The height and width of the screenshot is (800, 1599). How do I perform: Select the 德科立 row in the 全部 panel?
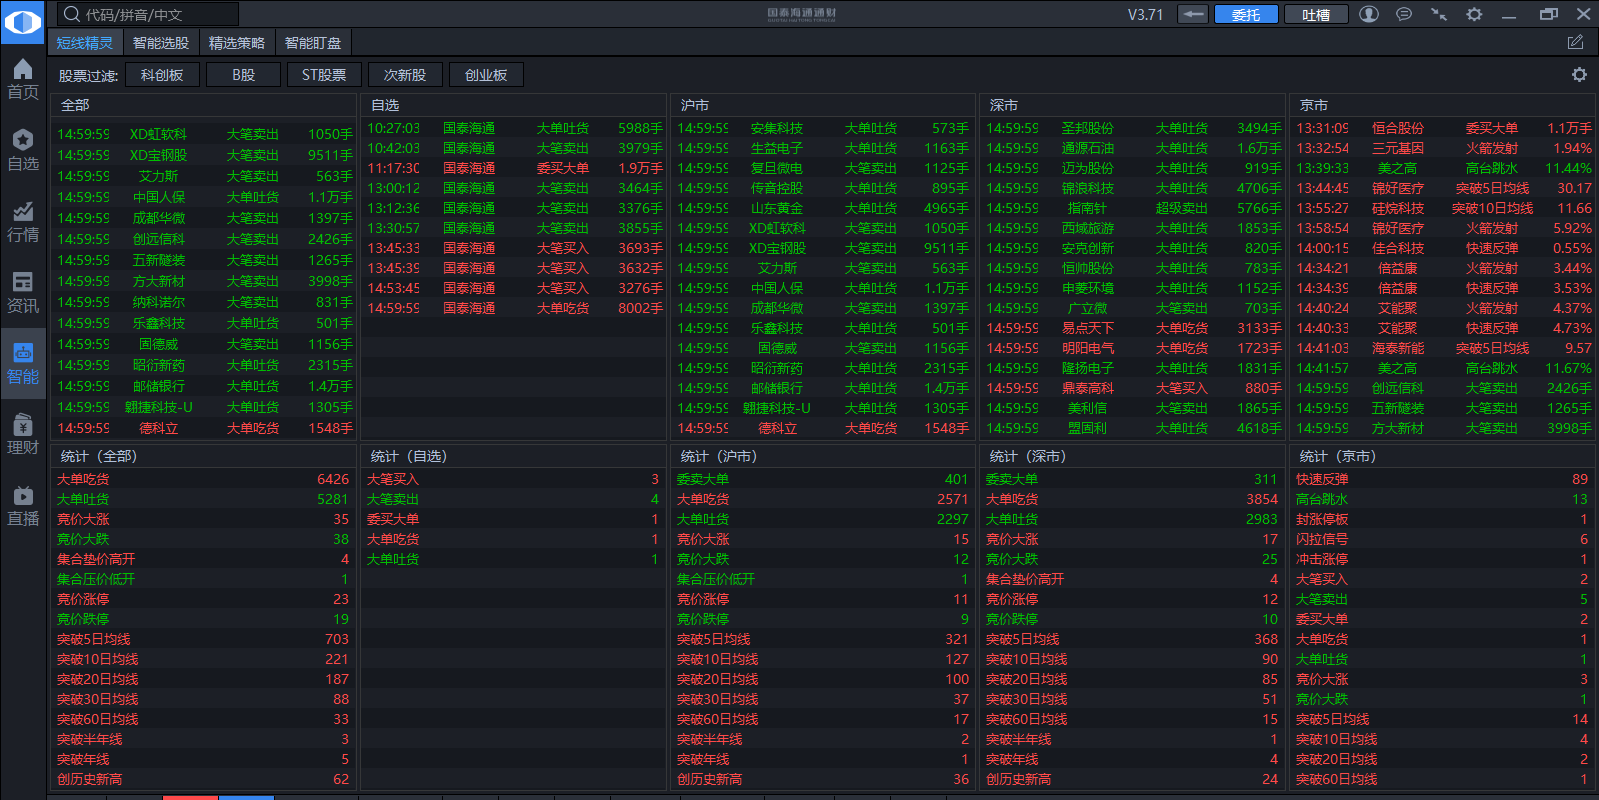(x=204, y=428)
